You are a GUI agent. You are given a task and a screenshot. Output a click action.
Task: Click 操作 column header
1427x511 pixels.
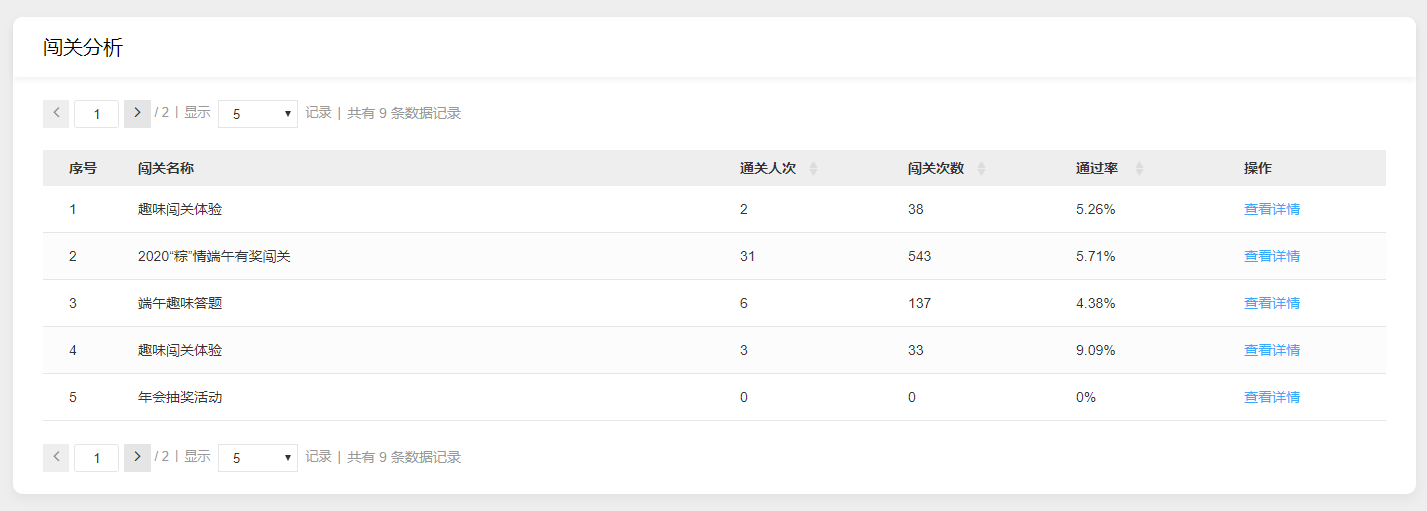1257,168
